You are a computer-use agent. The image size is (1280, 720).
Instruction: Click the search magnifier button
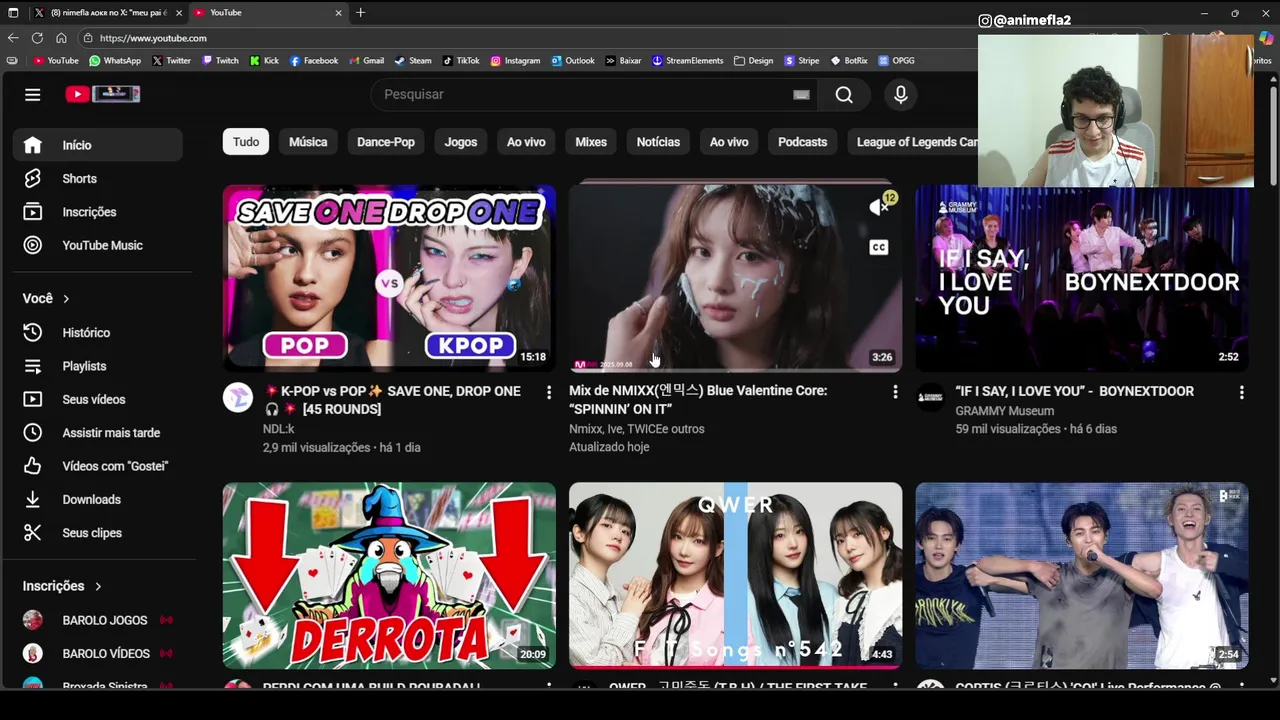[844, 94]
